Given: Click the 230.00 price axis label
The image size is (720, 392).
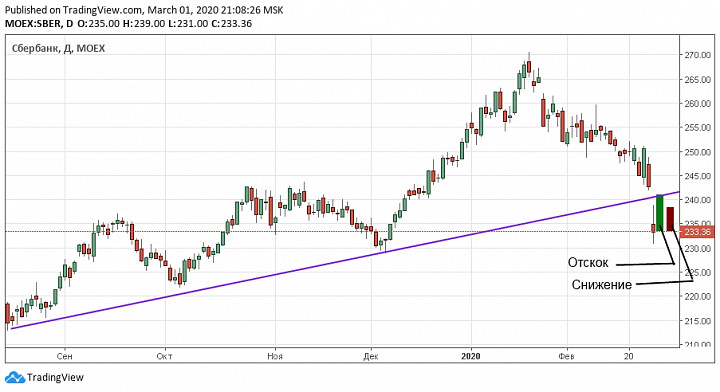Looking at the screenshot, I should pos(698,248).
